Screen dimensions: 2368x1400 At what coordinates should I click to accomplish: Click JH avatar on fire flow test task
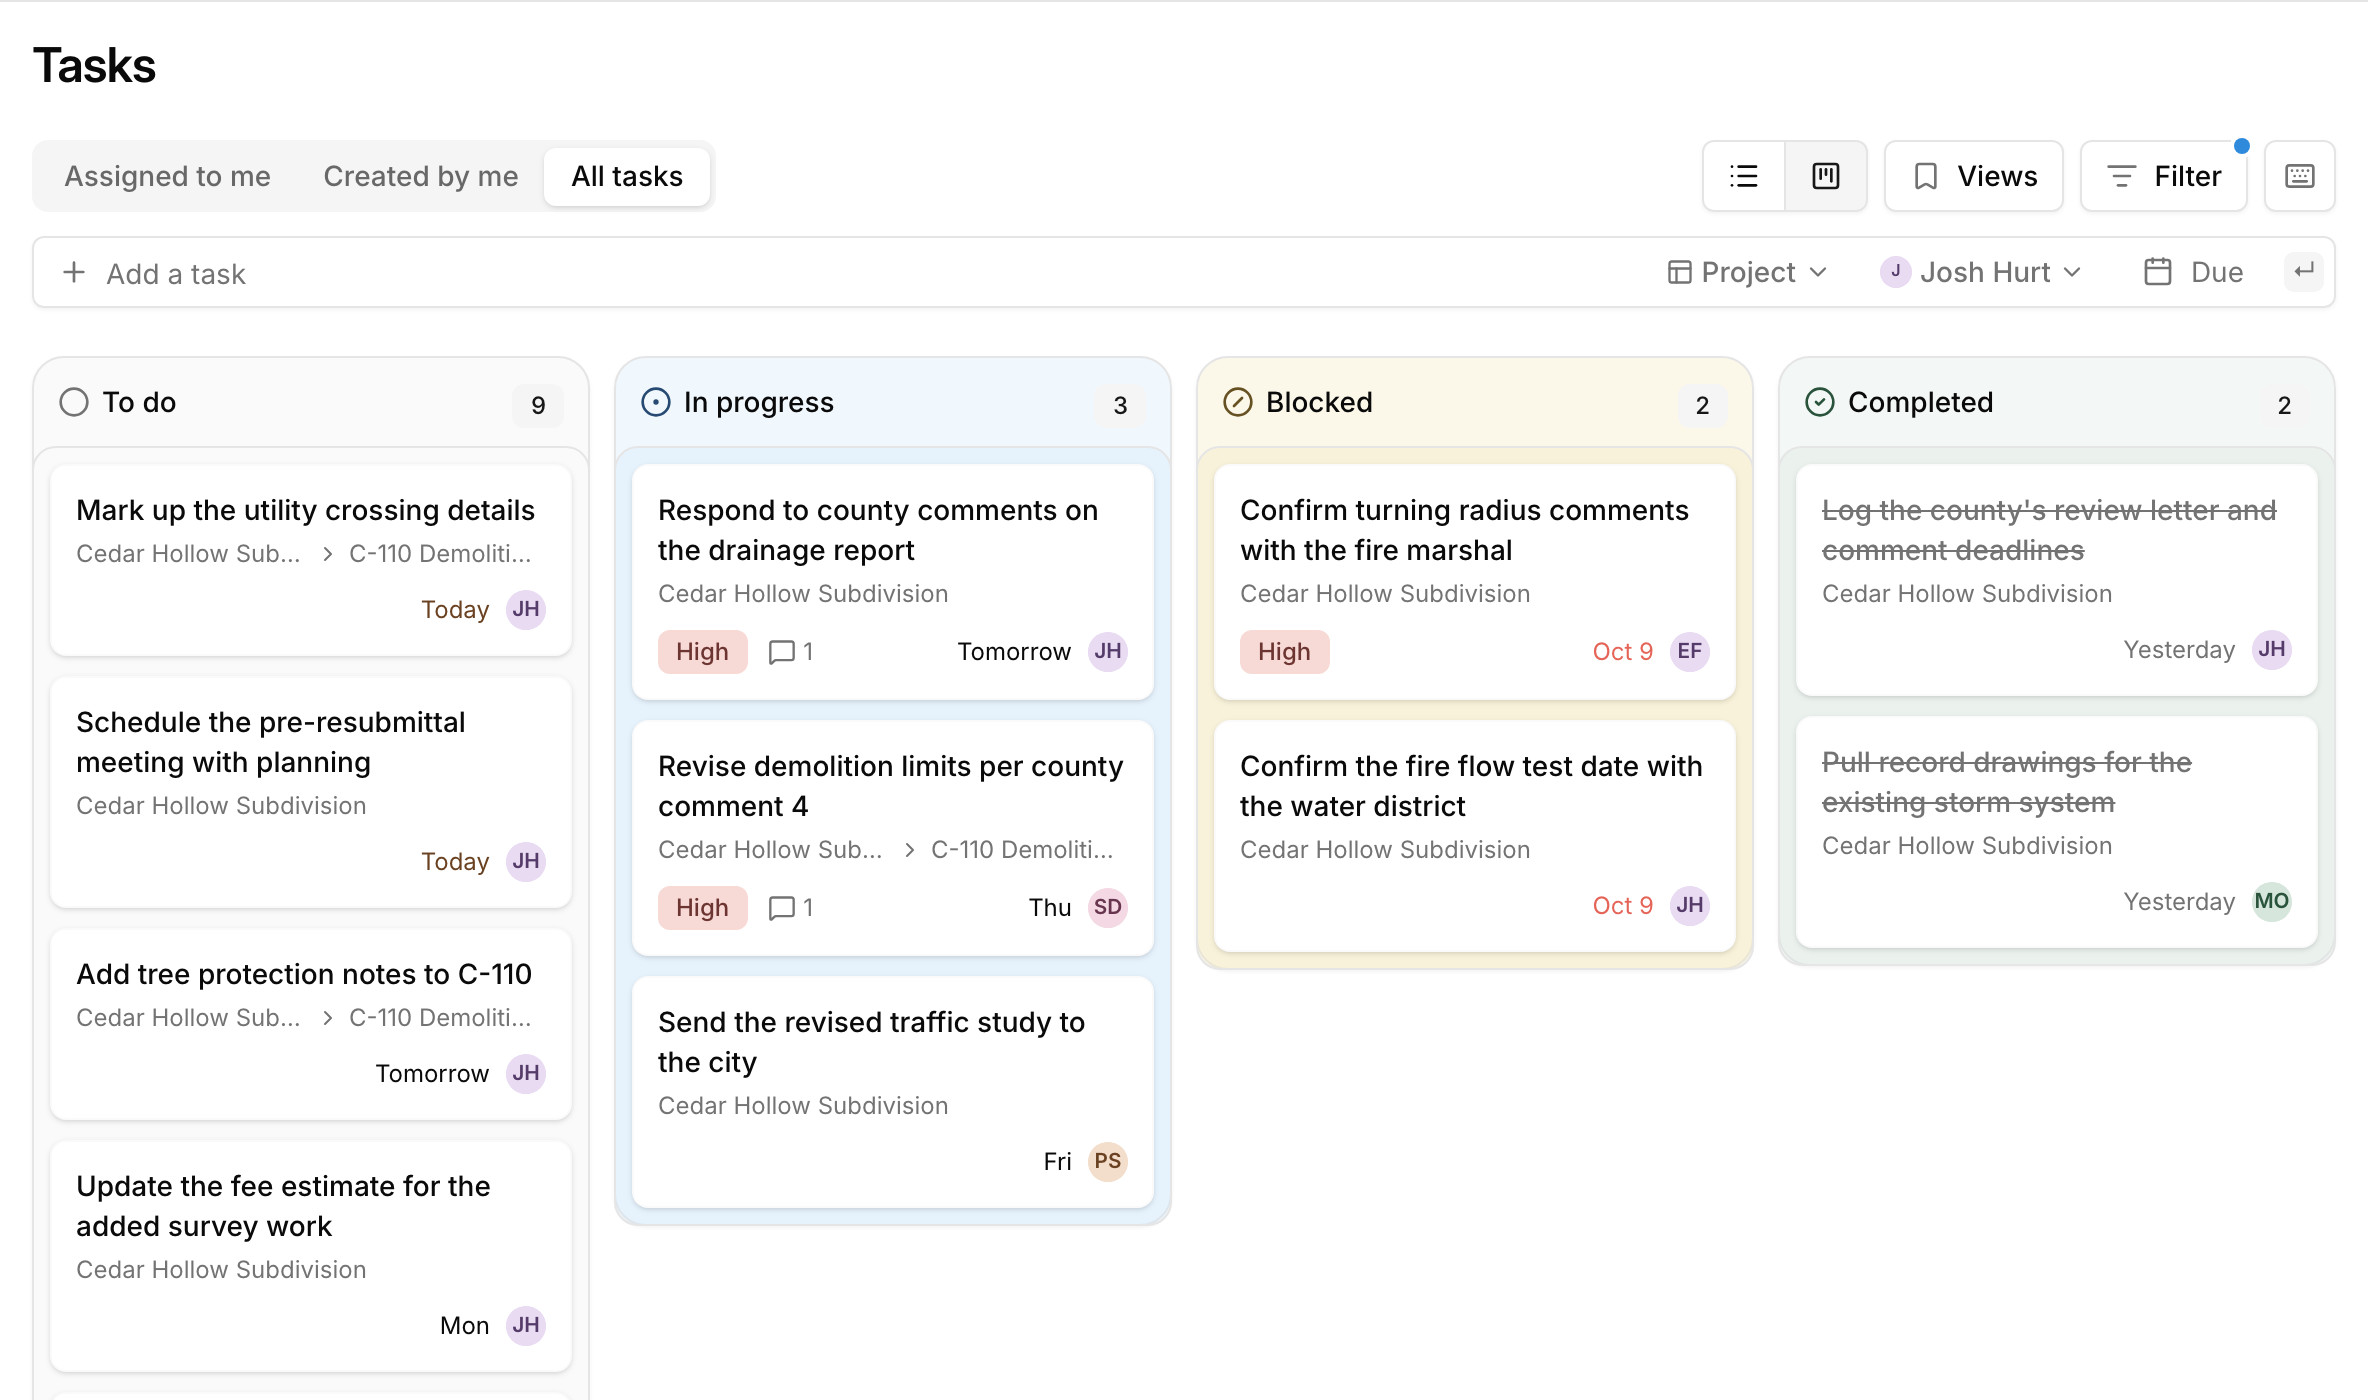click(1690, 905)
